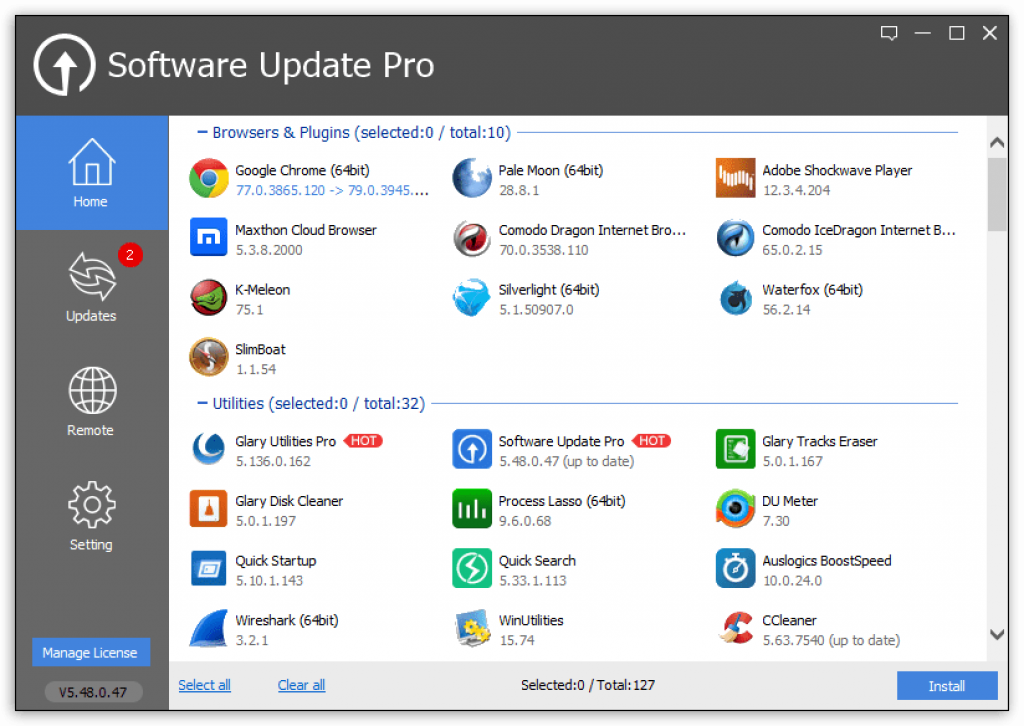Open the Setting tab
Viewport: 1024px width, 726px height.
click(92, 516)
